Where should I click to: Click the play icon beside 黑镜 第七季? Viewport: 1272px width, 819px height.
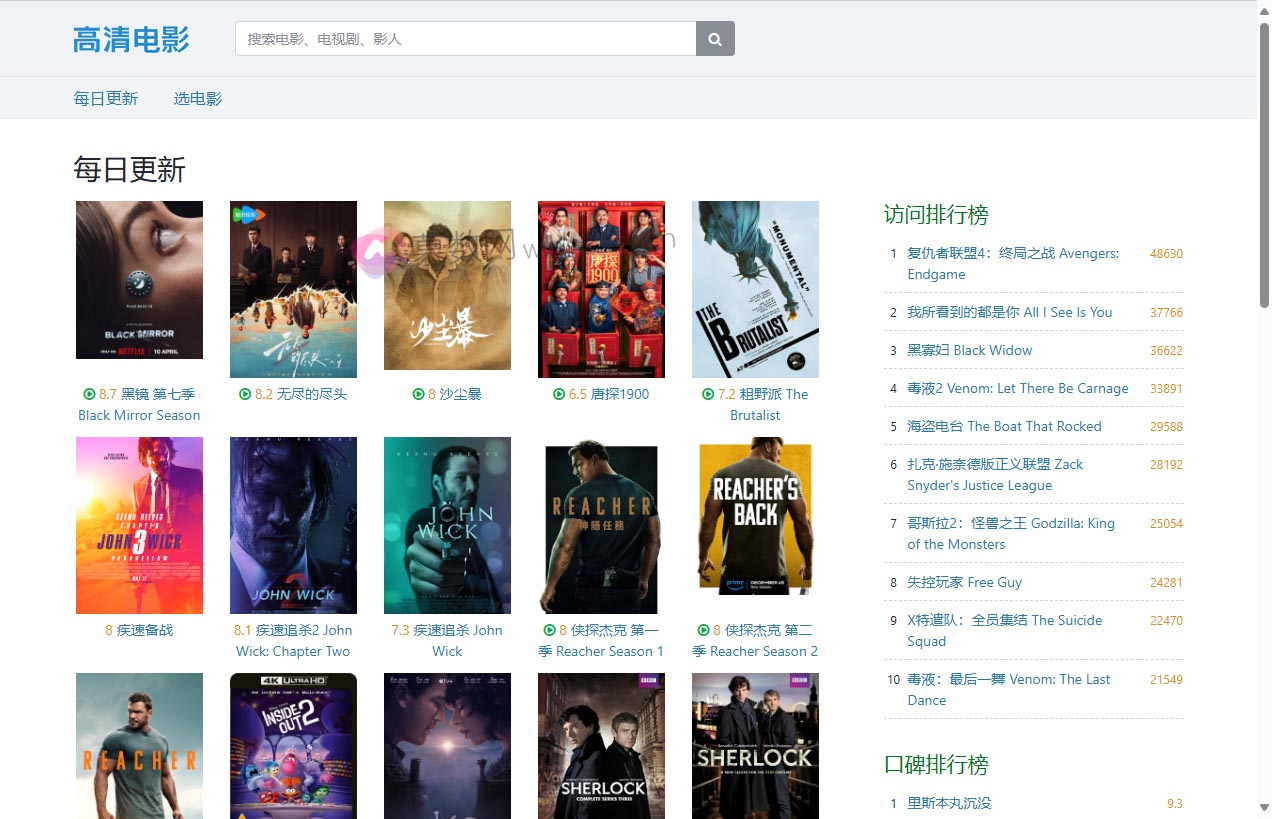(x=89, y=395)
